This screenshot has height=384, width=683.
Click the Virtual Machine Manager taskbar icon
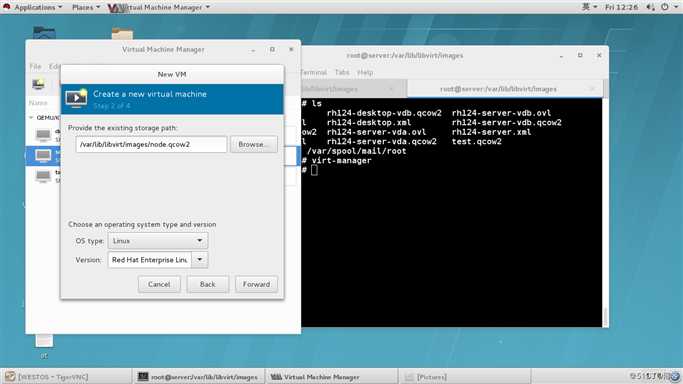pos(276,377)
